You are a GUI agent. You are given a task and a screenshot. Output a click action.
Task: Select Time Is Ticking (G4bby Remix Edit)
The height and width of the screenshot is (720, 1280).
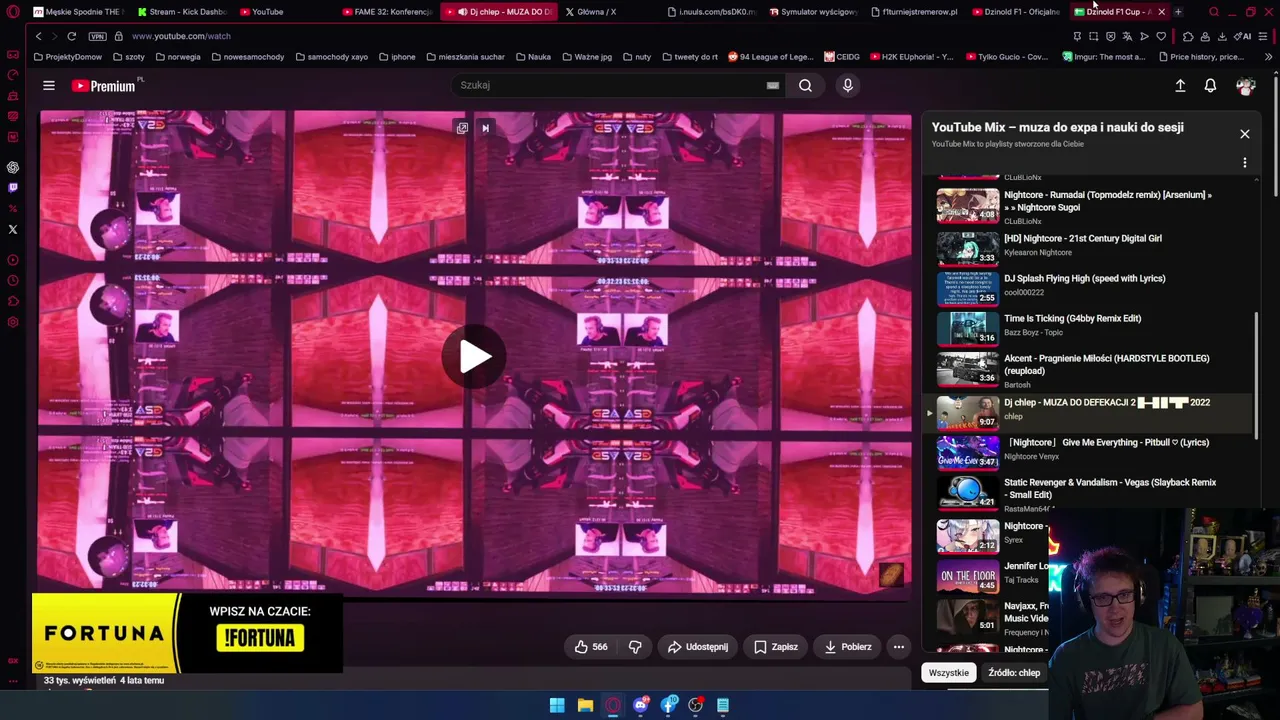(1090, 326)
